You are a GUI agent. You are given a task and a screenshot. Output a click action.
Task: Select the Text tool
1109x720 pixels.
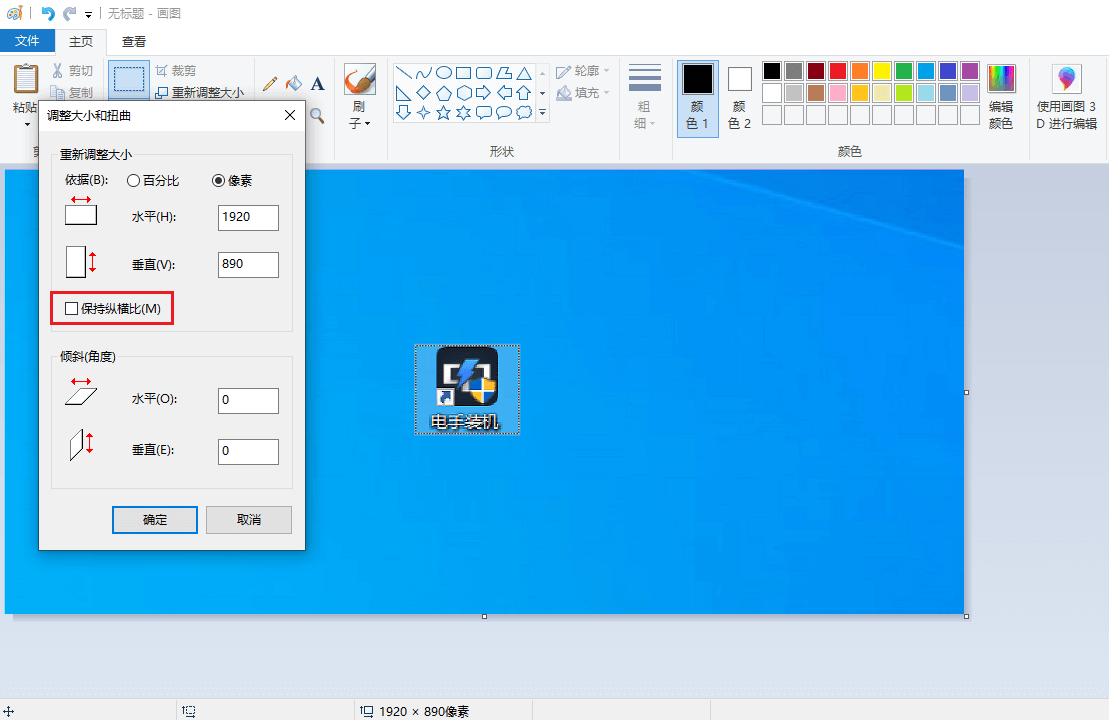coord(318,84)
